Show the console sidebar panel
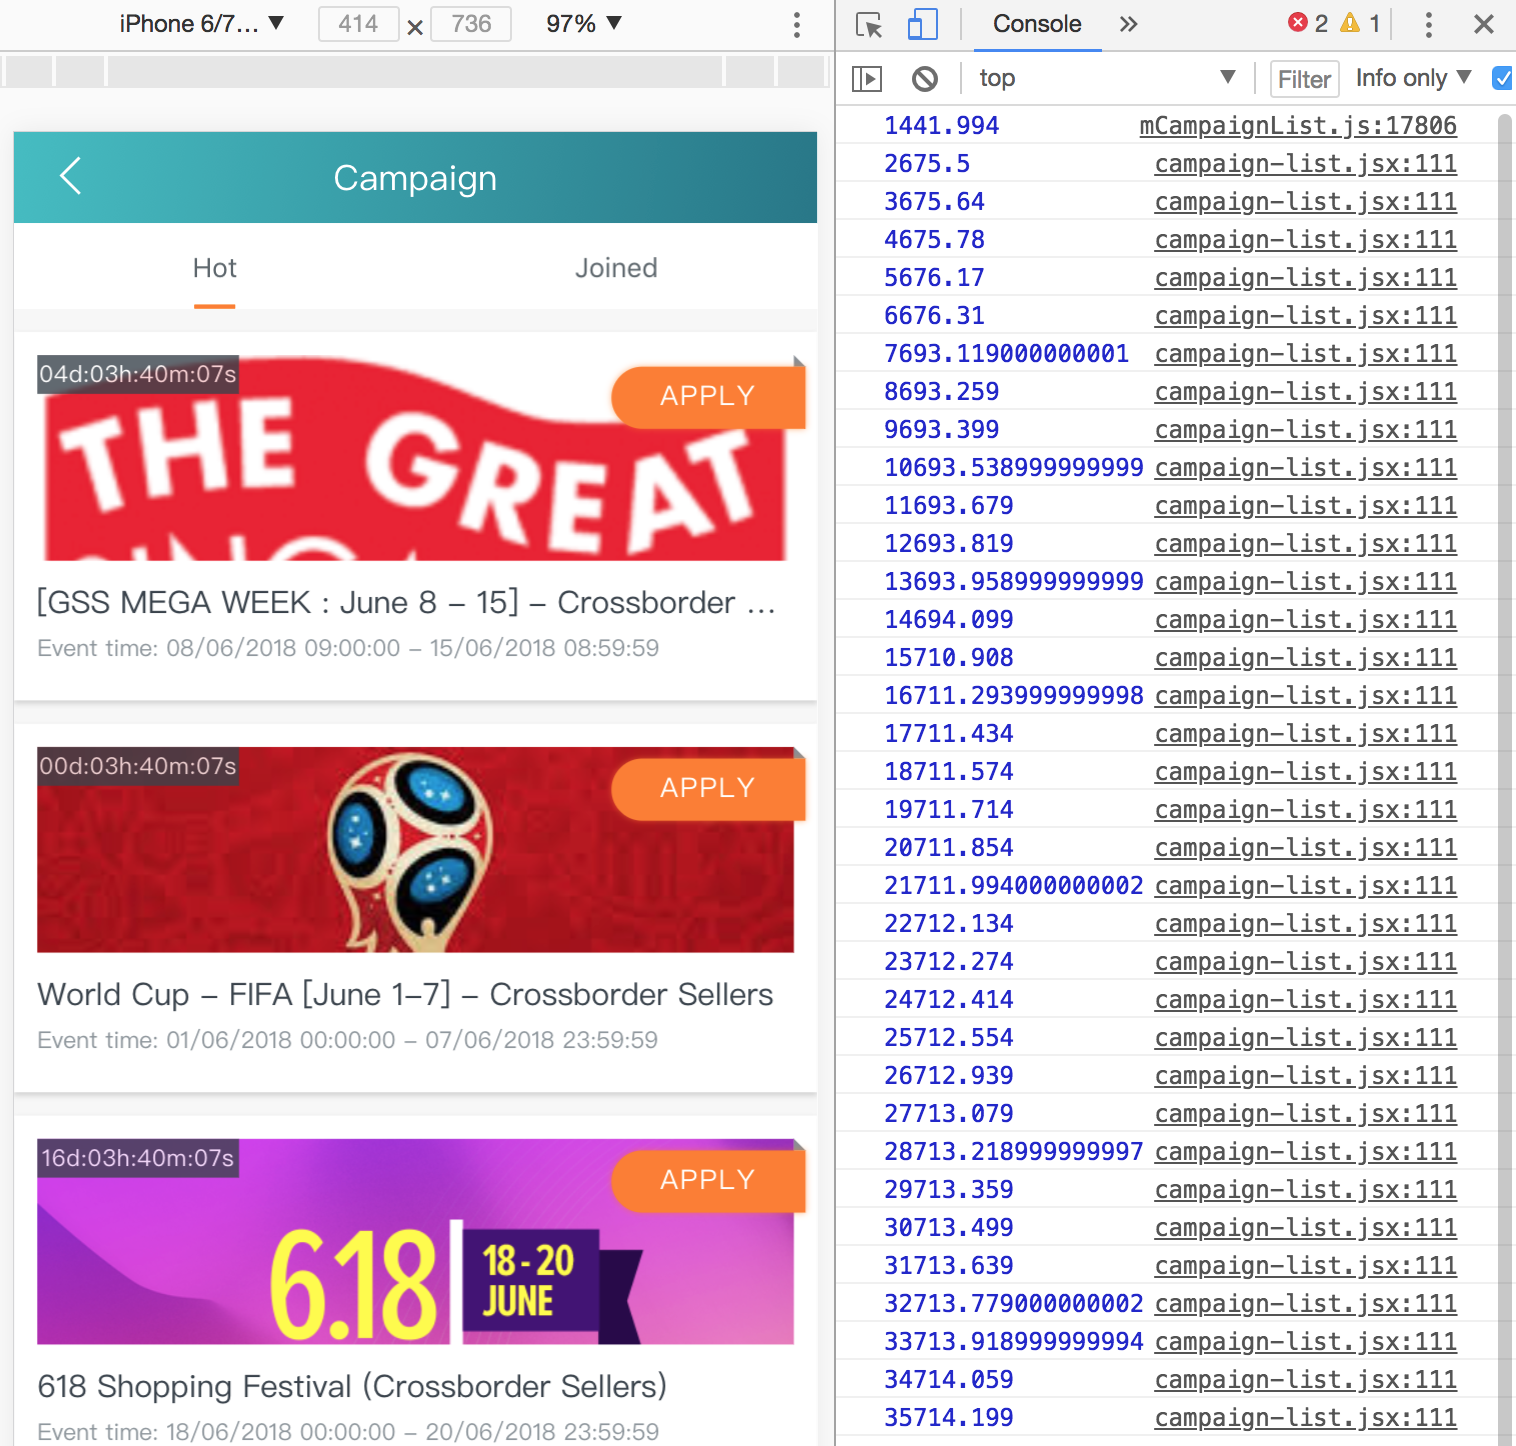Viewport: 1516px width, 1446px height. coord(867,79)
